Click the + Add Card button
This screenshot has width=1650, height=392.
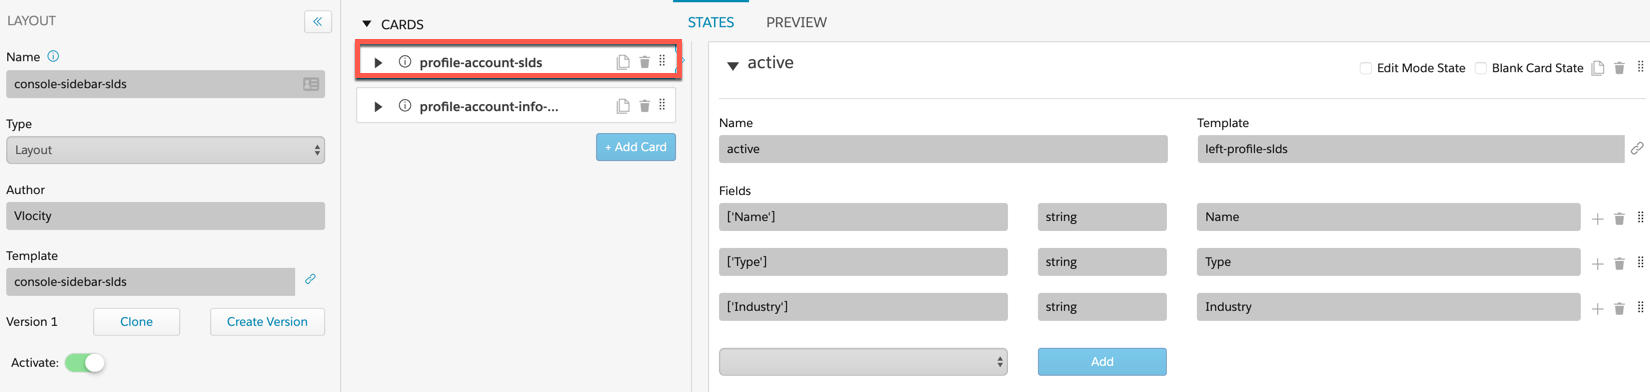[x=636, y=147]
